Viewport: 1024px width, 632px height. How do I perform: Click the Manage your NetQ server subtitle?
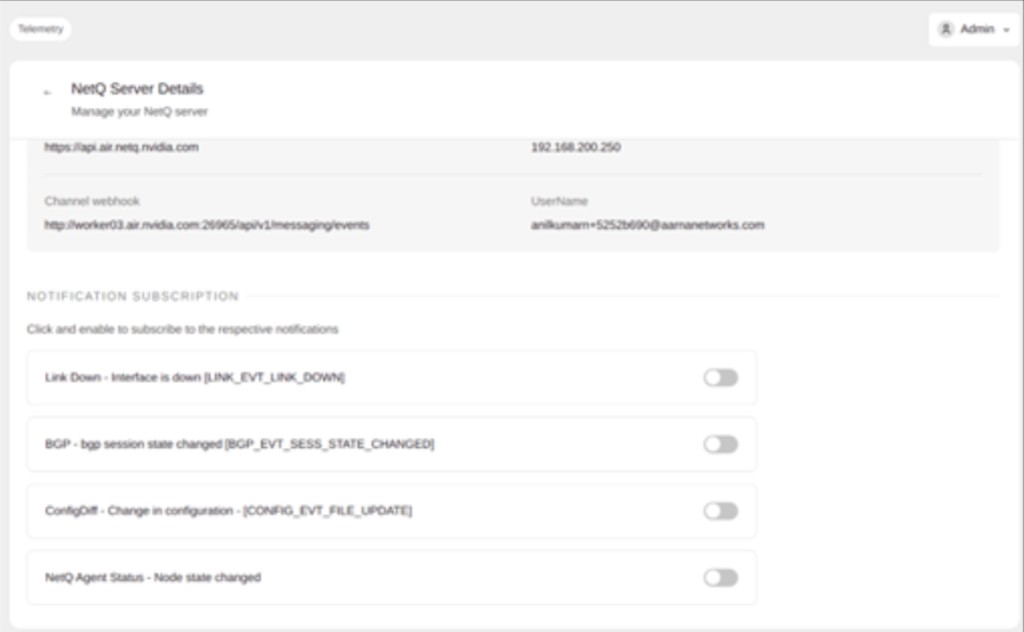click(139, 112)
